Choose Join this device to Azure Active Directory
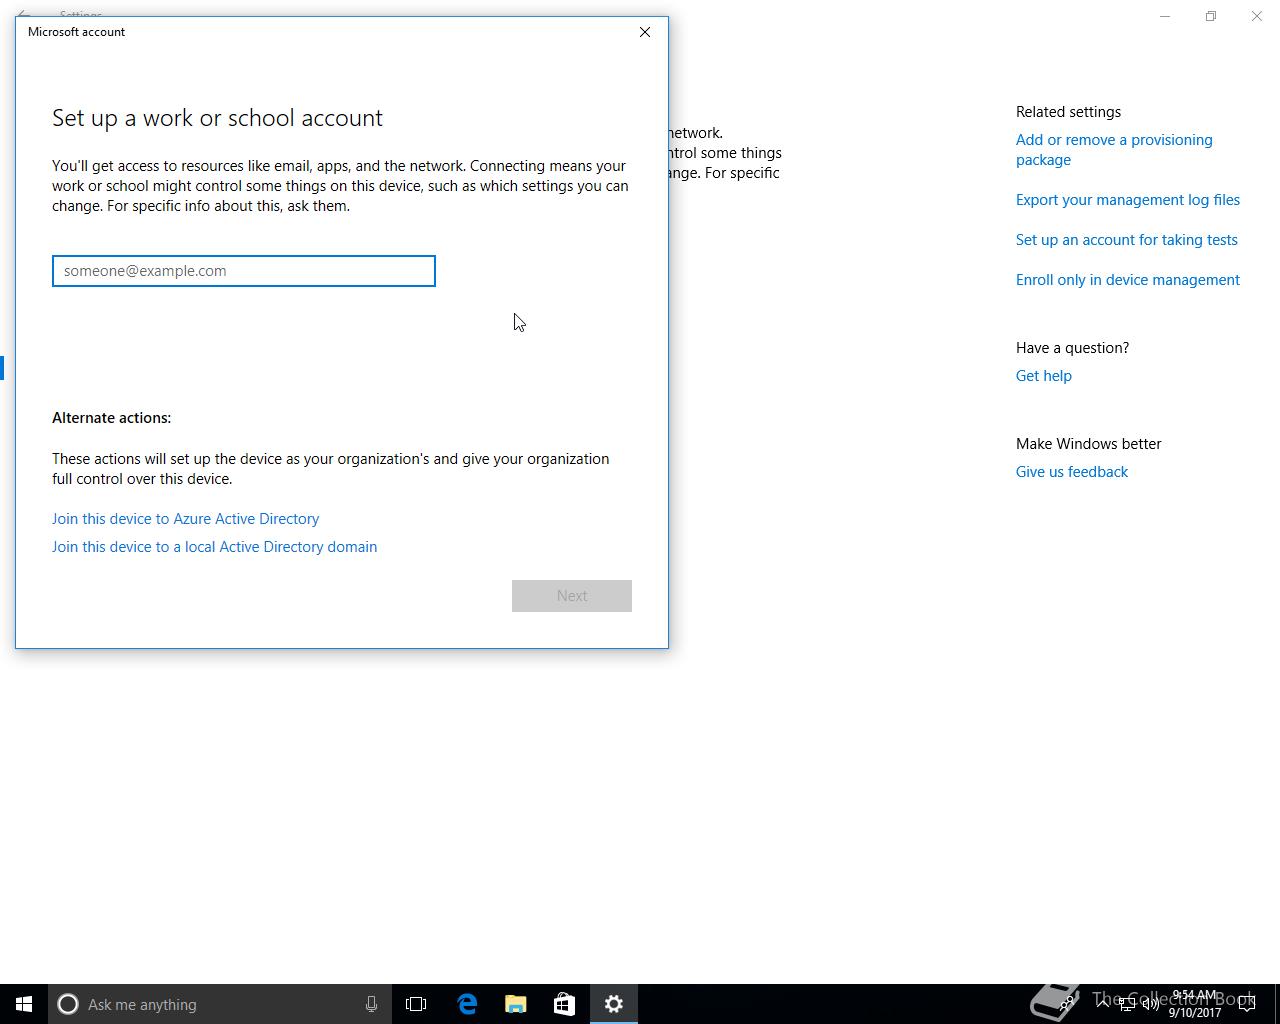 click(x=186, y=519)
